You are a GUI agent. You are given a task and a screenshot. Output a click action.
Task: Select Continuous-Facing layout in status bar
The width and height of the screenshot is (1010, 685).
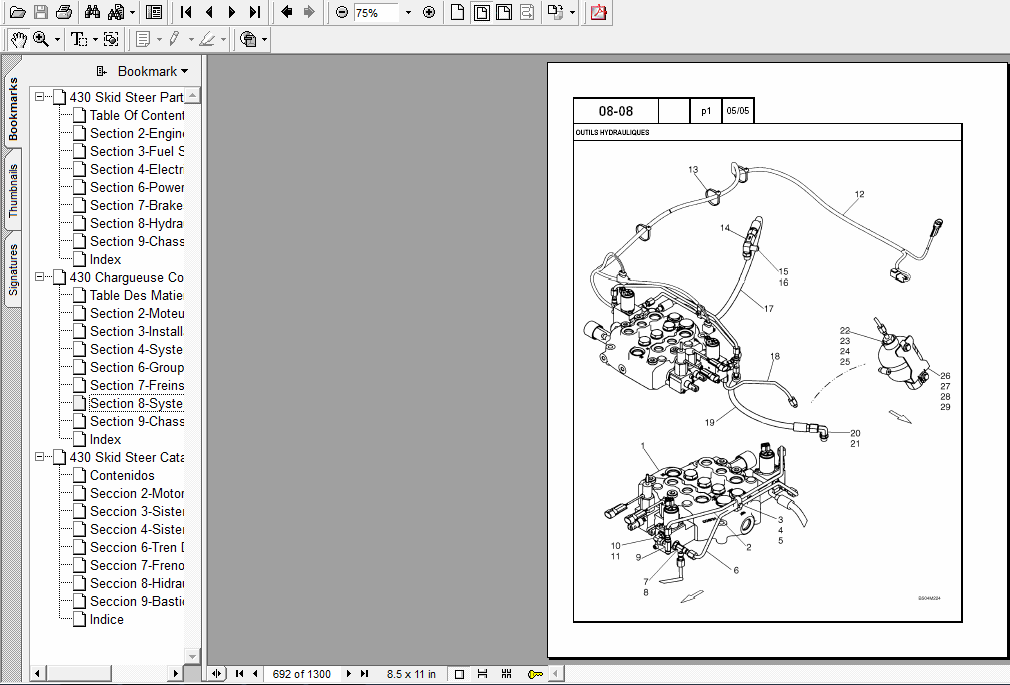pos(506,674)
